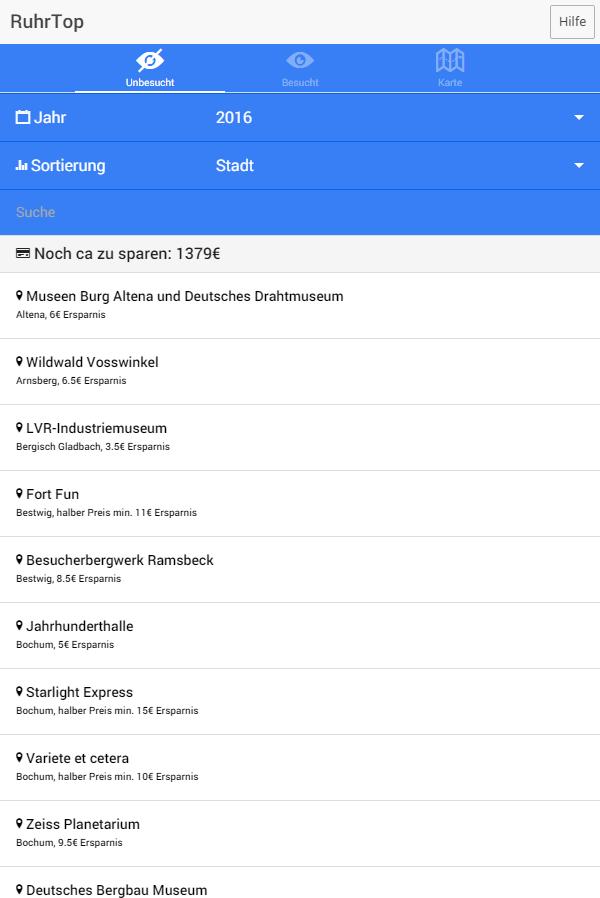Image resolution: width=600 pixels, height=898 pixels.
Task: Select the Stadt sorting value
Action: click(x=235, y=166)
